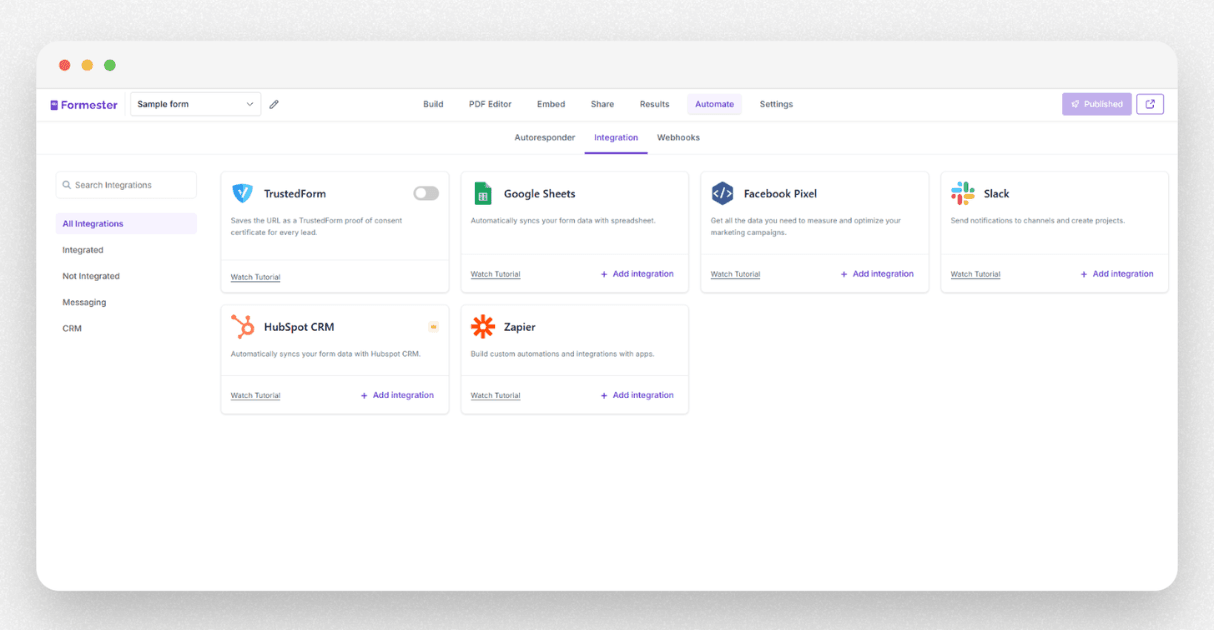Watch Tutorial for HubSpot CRM
This screenshot has height=630, width=1214.
pyautogui.click(x=255, y=395)
